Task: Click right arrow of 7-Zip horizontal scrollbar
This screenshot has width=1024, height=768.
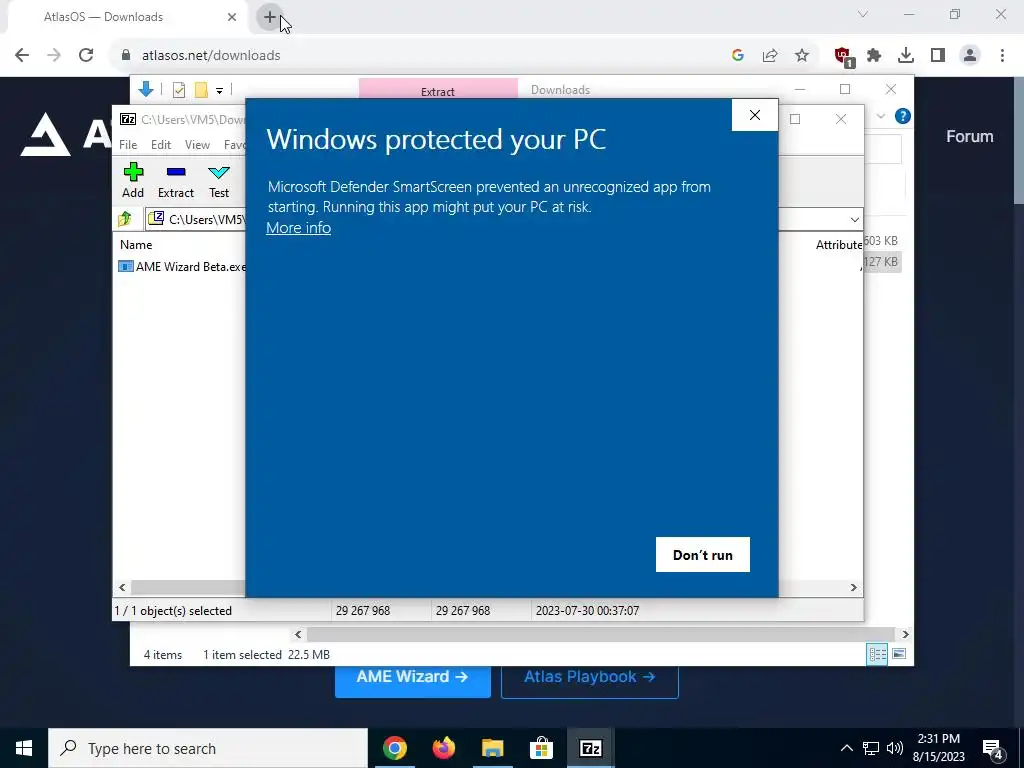Action: 854,587
